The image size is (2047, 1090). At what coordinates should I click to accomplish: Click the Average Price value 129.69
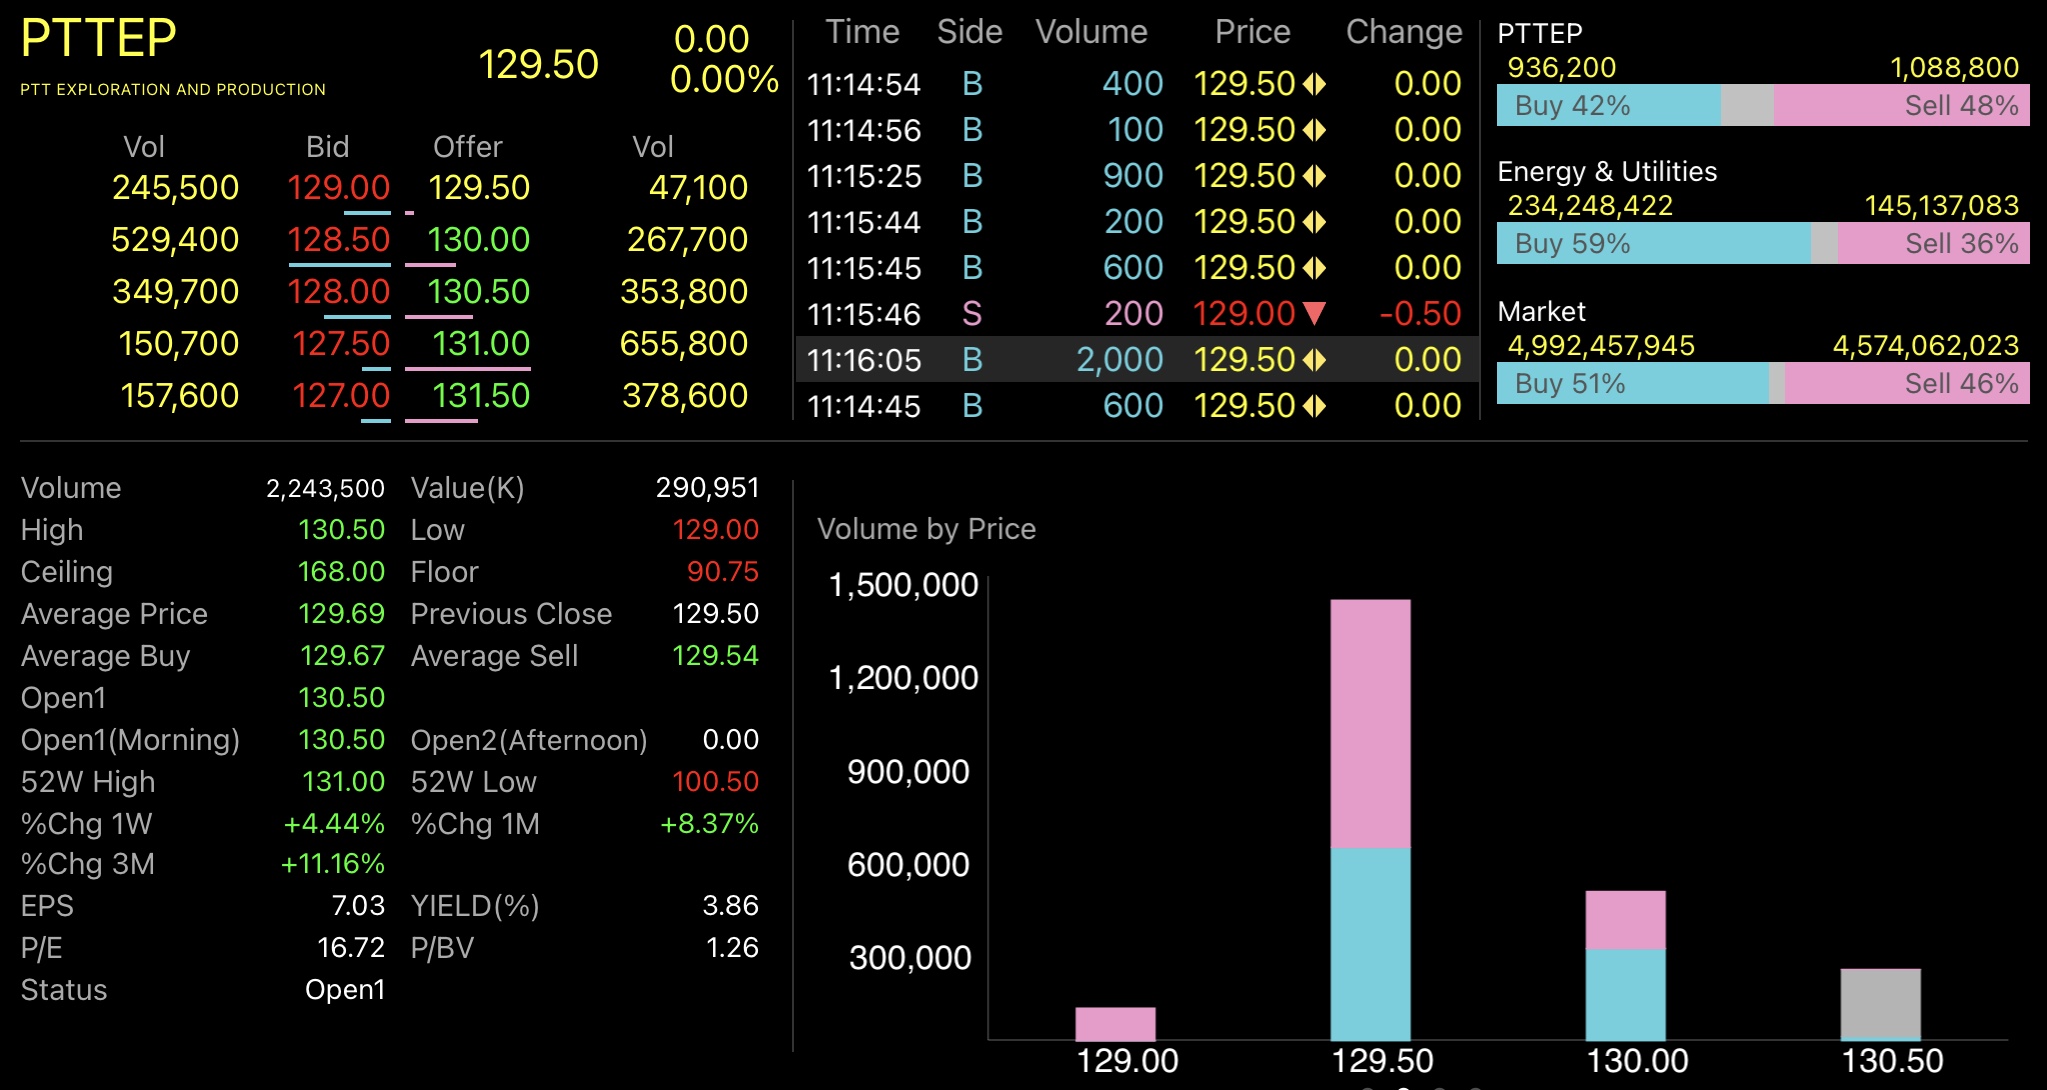341,614
